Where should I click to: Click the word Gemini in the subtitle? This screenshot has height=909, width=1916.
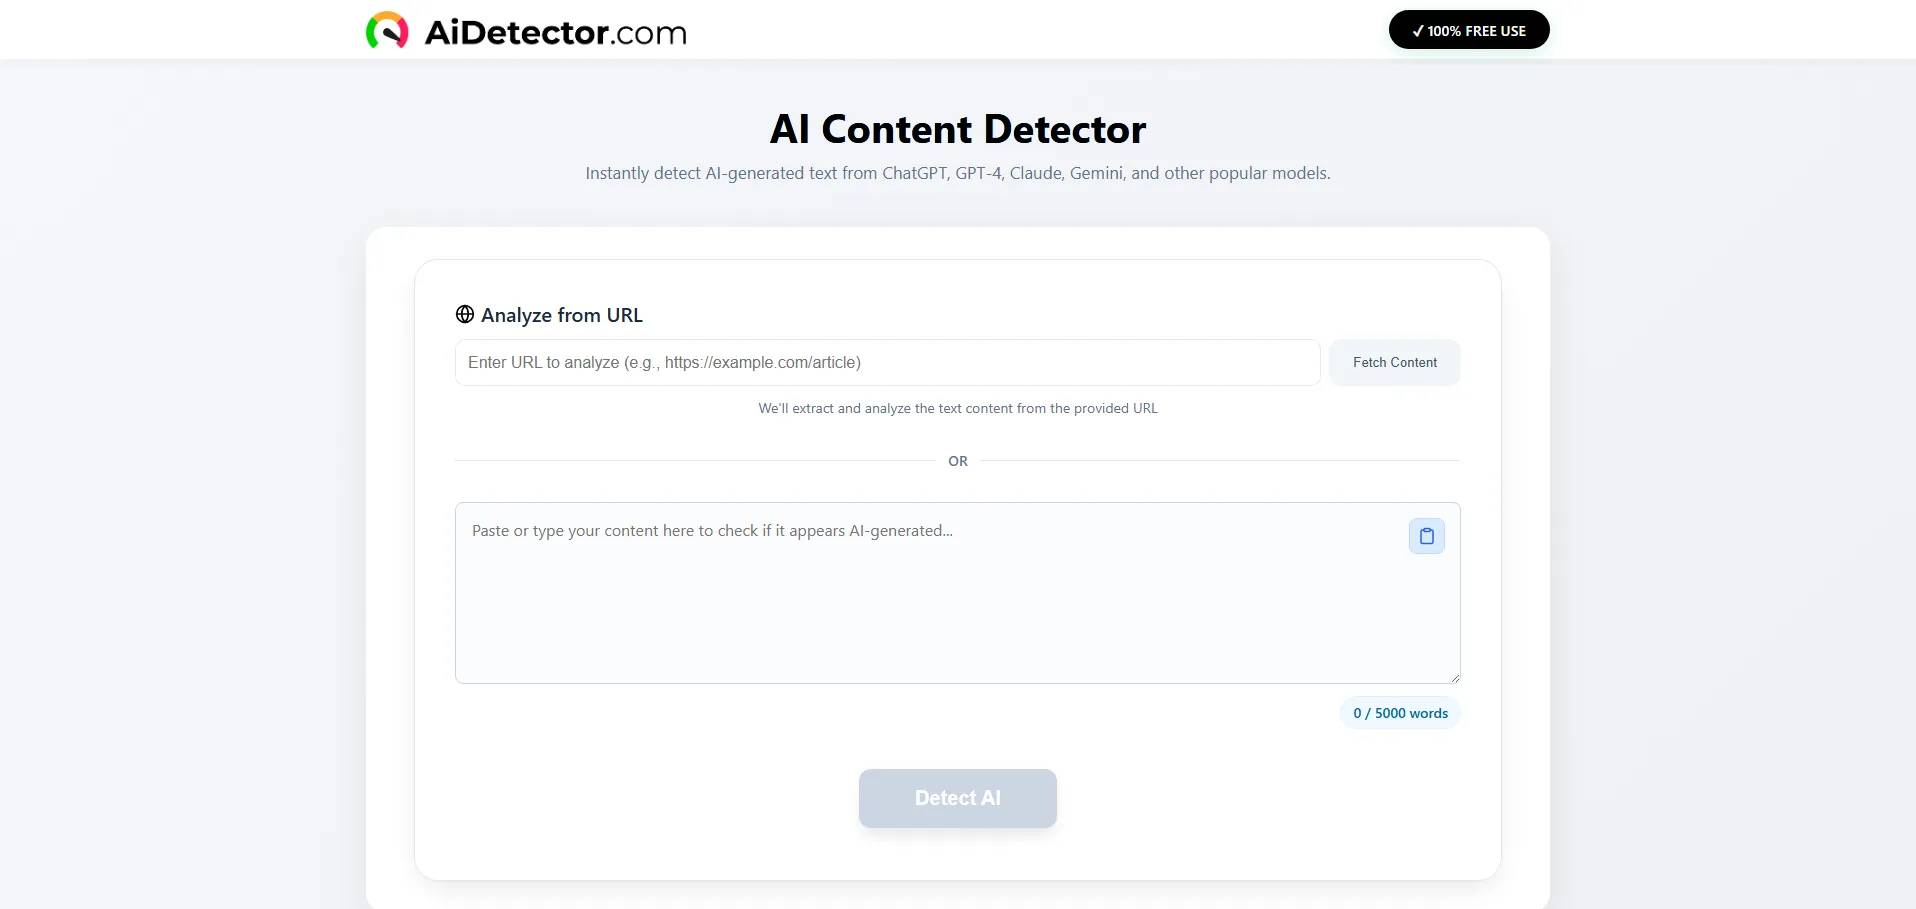pyautogui.click(x=1096, y=173)
